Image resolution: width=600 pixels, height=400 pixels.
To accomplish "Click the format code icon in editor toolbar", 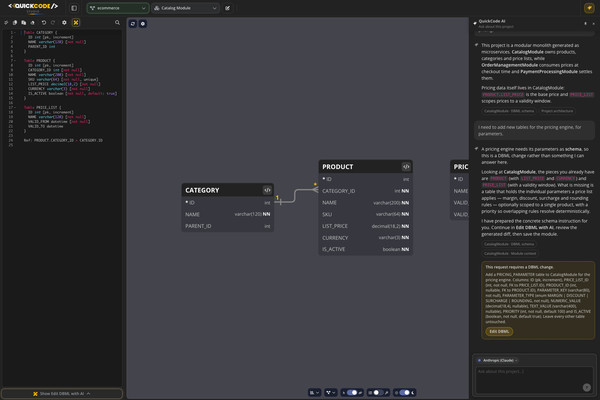I will pos(6,23).
